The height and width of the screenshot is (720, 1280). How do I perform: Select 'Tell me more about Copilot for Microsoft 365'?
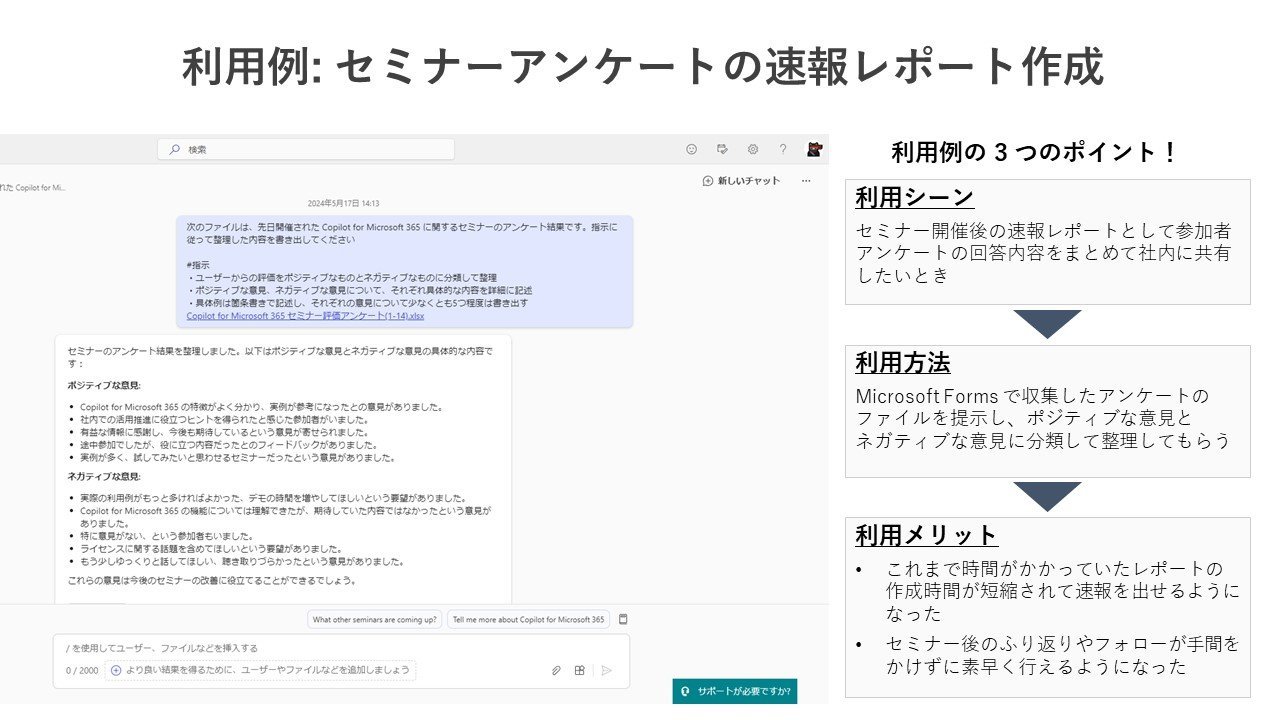tap(529, 619)
